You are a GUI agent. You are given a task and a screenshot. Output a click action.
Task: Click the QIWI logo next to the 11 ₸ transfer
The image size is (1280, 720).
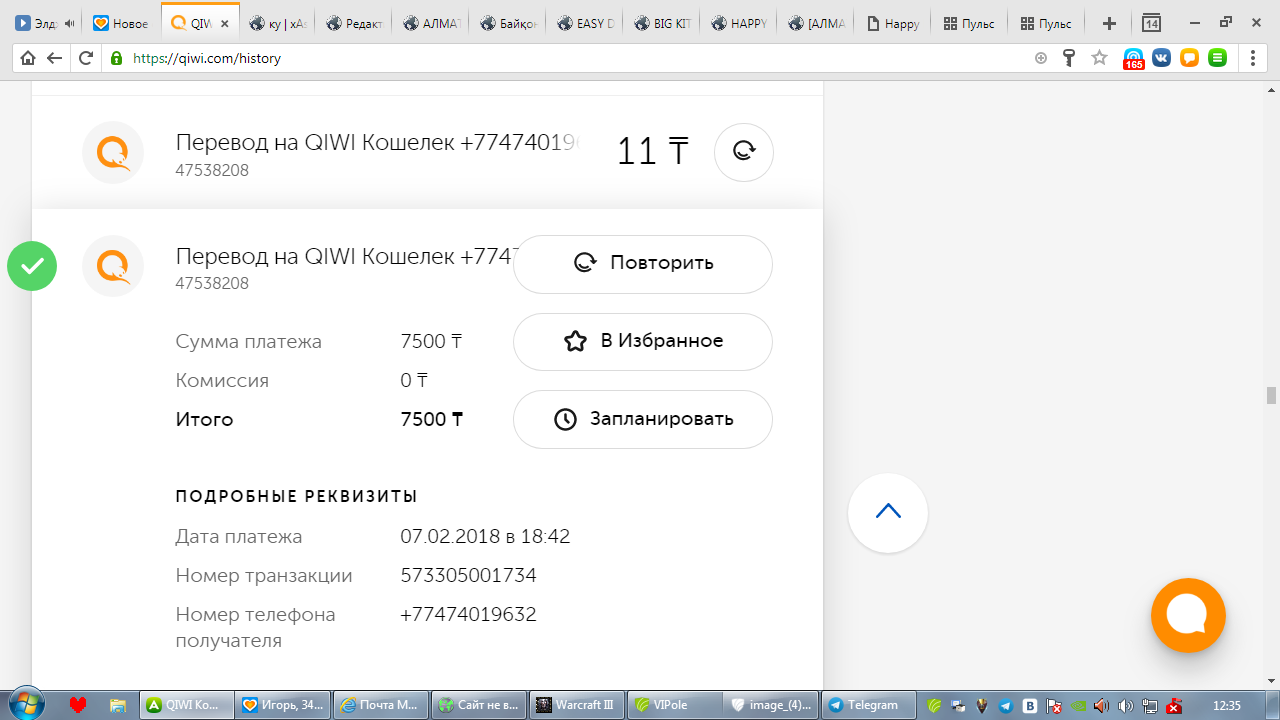coord(113,153)
